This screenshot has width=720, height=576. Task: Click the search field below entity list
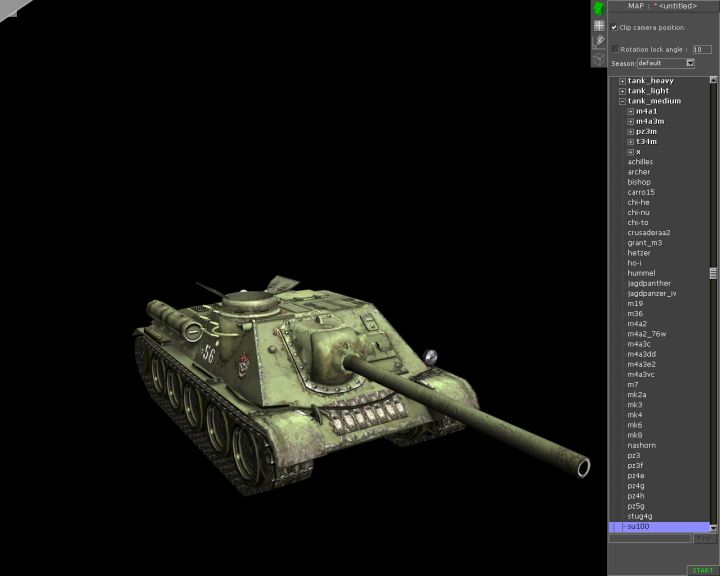(650, 538)
